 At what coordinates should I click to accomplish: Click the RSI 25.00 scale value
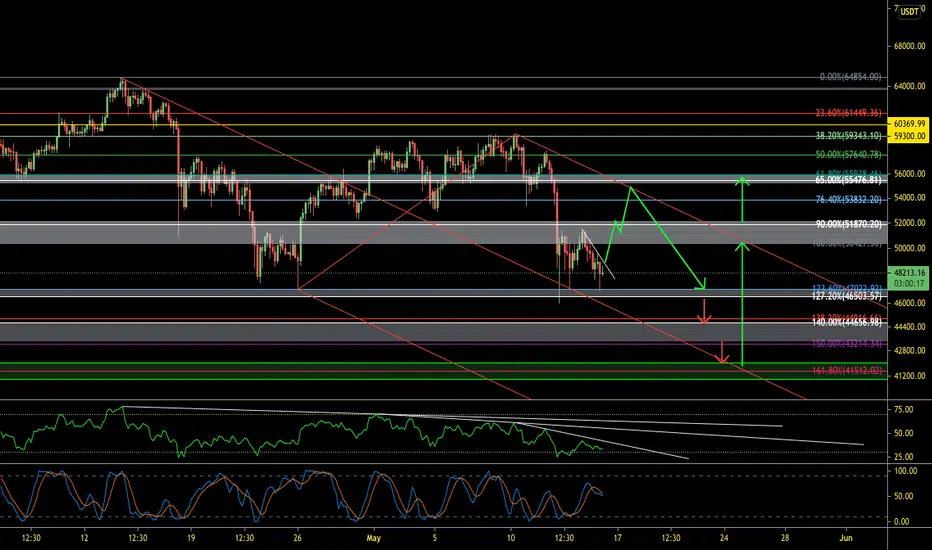(x=903, y=457)
